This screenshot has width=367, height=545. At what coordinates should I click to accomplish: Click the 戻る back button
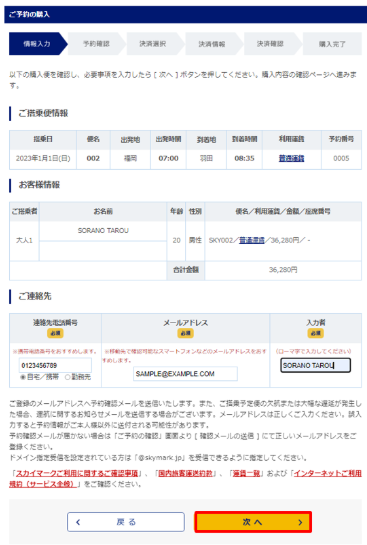pos(126,522)
